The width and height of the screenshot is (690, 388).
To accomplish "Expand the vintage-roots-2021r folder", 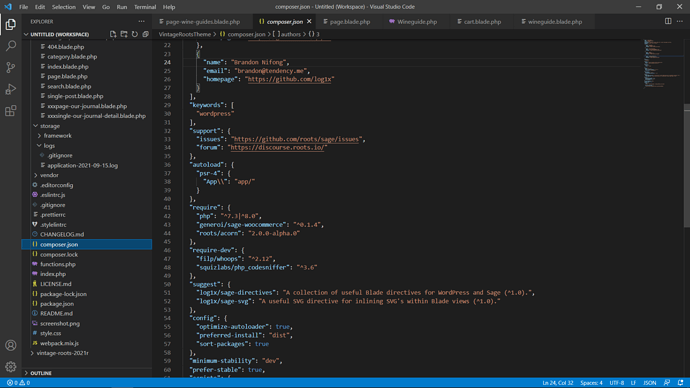I will pyautogui.click(x=62, y=353).
